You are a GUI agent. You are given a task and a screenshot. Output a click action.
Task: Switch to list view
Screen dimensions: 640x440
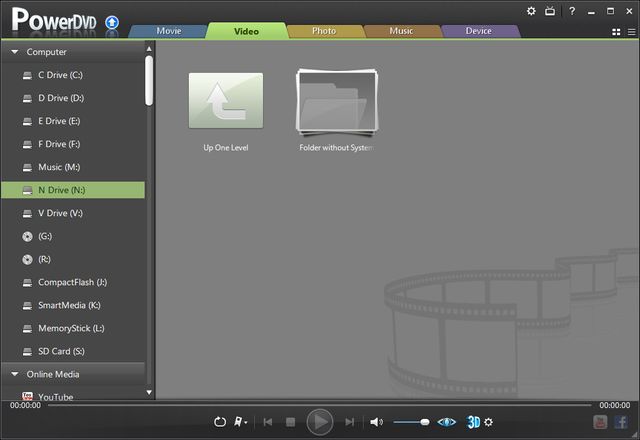click(x=631, y=32)
